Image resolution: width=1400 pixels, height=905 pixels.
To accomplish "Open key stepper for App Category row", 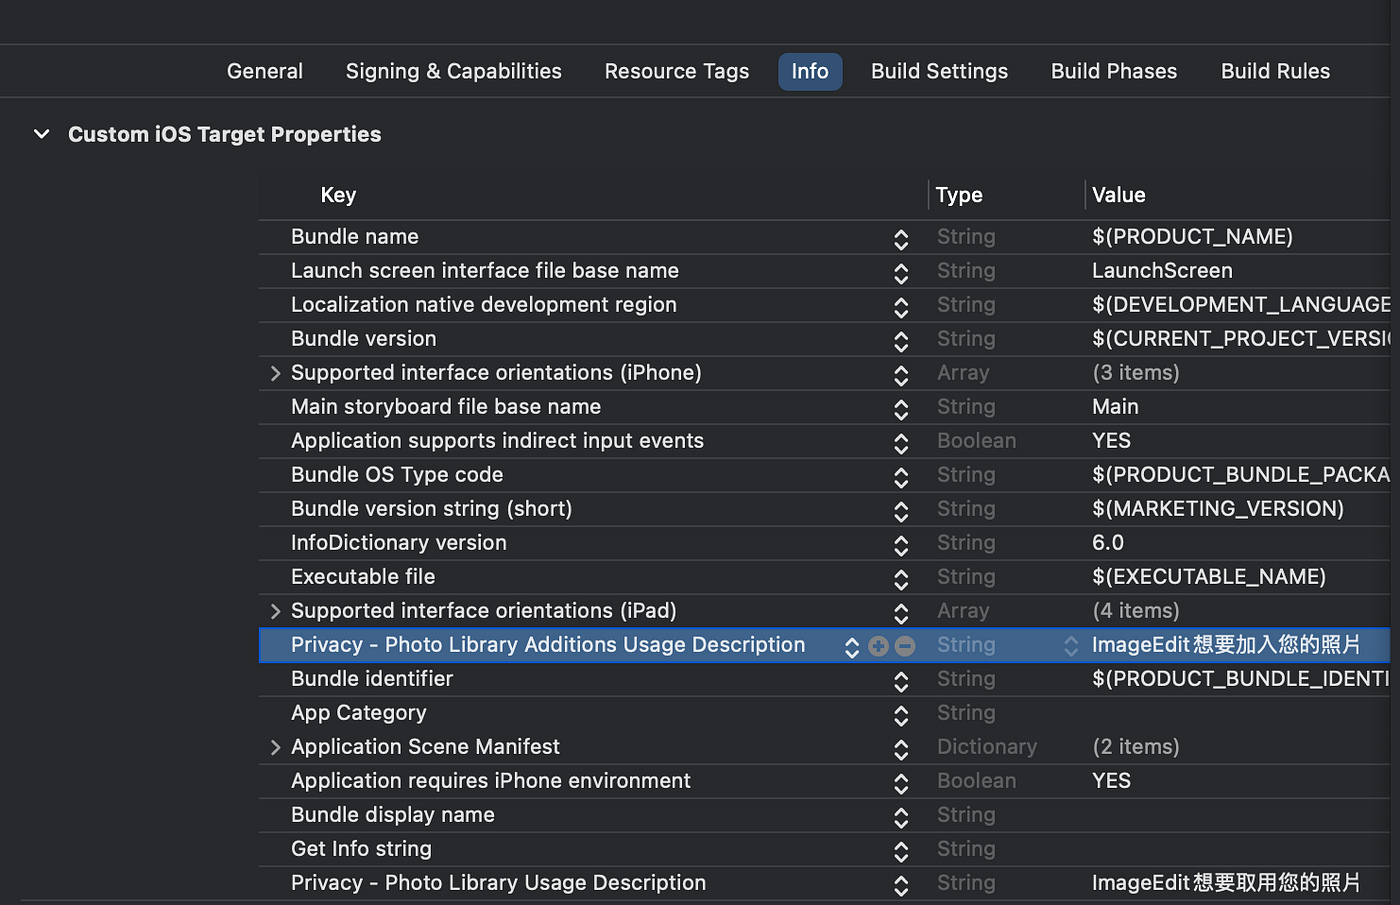I will tap(901, 715).
